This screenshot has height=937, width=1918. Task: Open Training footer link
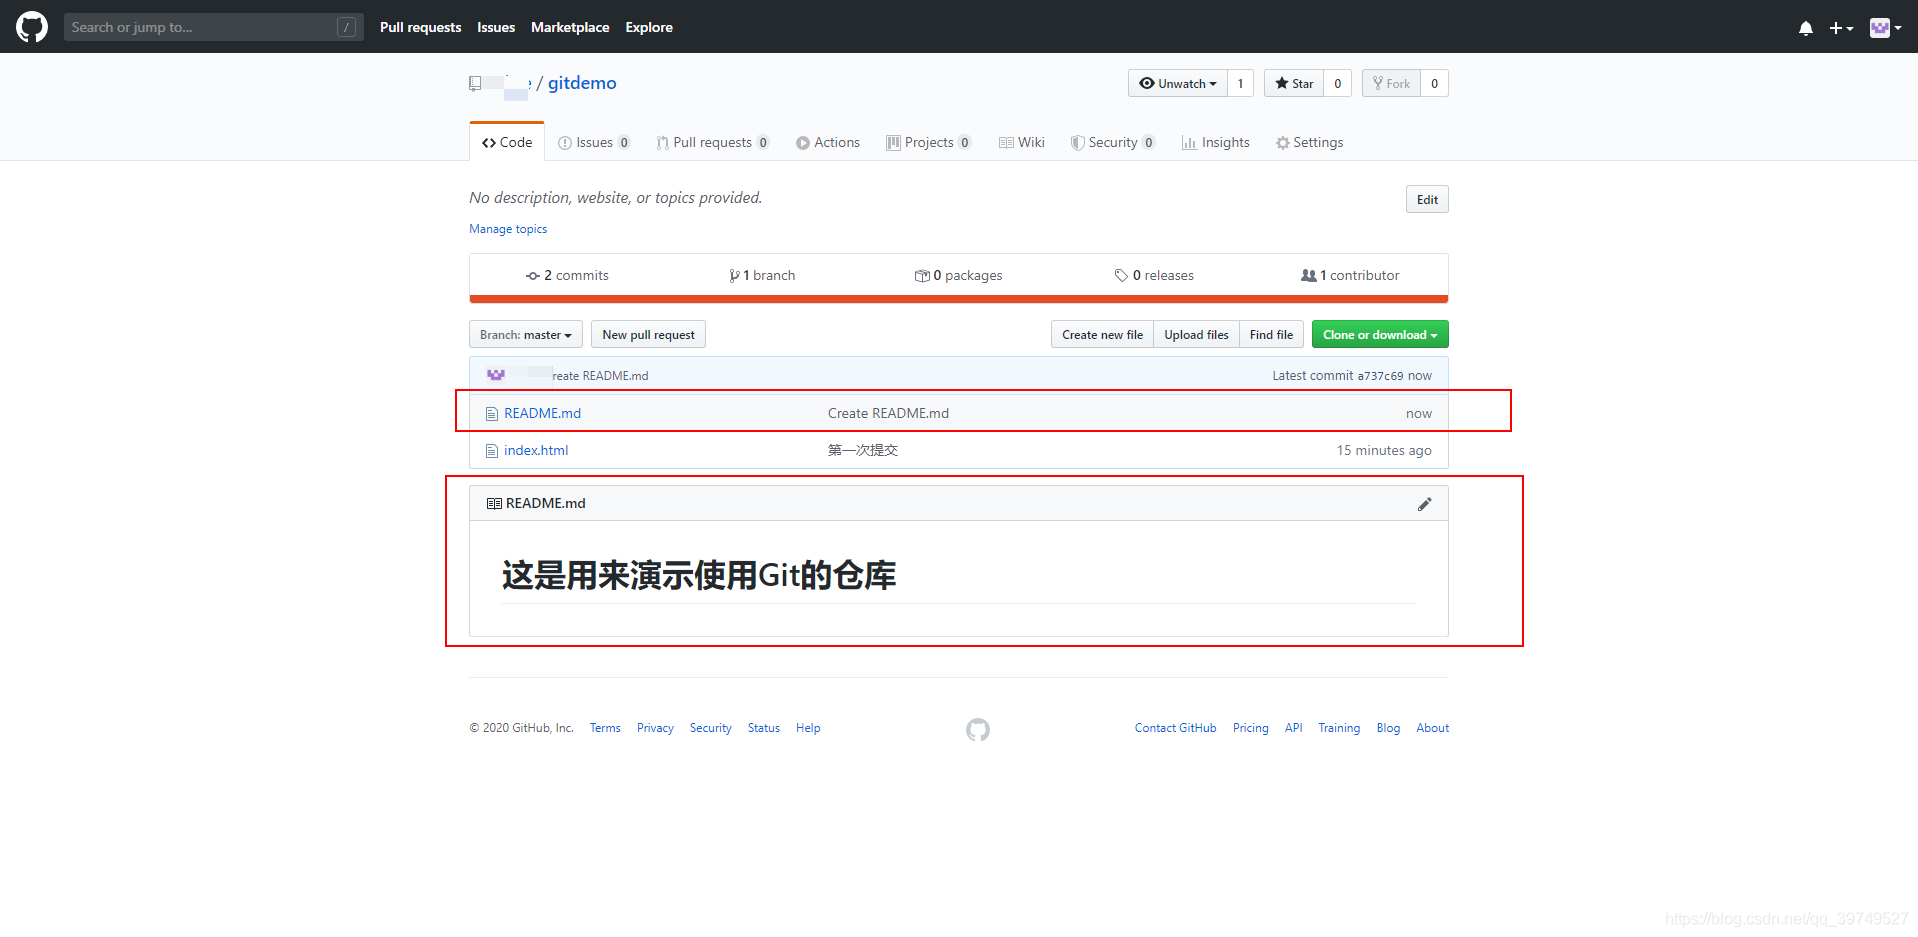click(1339, 728)
